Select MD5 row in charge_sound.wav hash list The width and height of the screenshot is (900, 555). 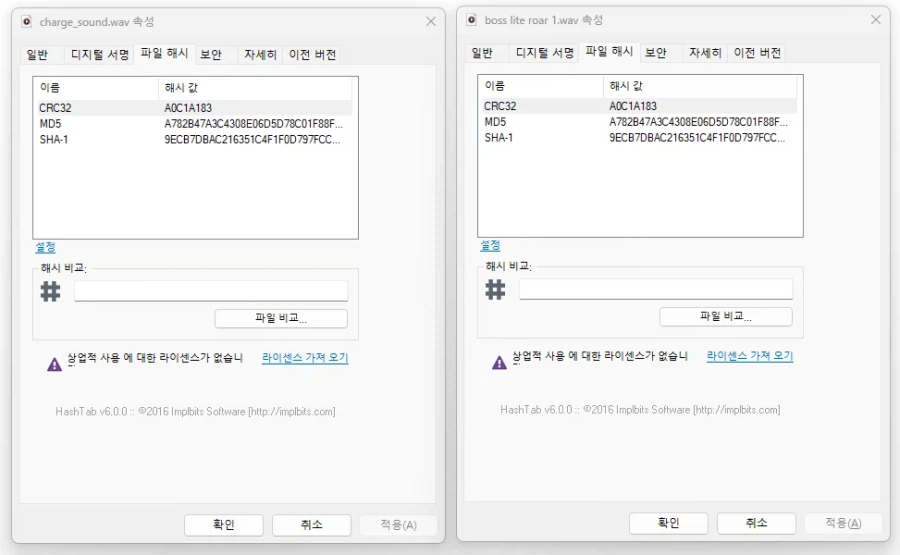(195, 124)
